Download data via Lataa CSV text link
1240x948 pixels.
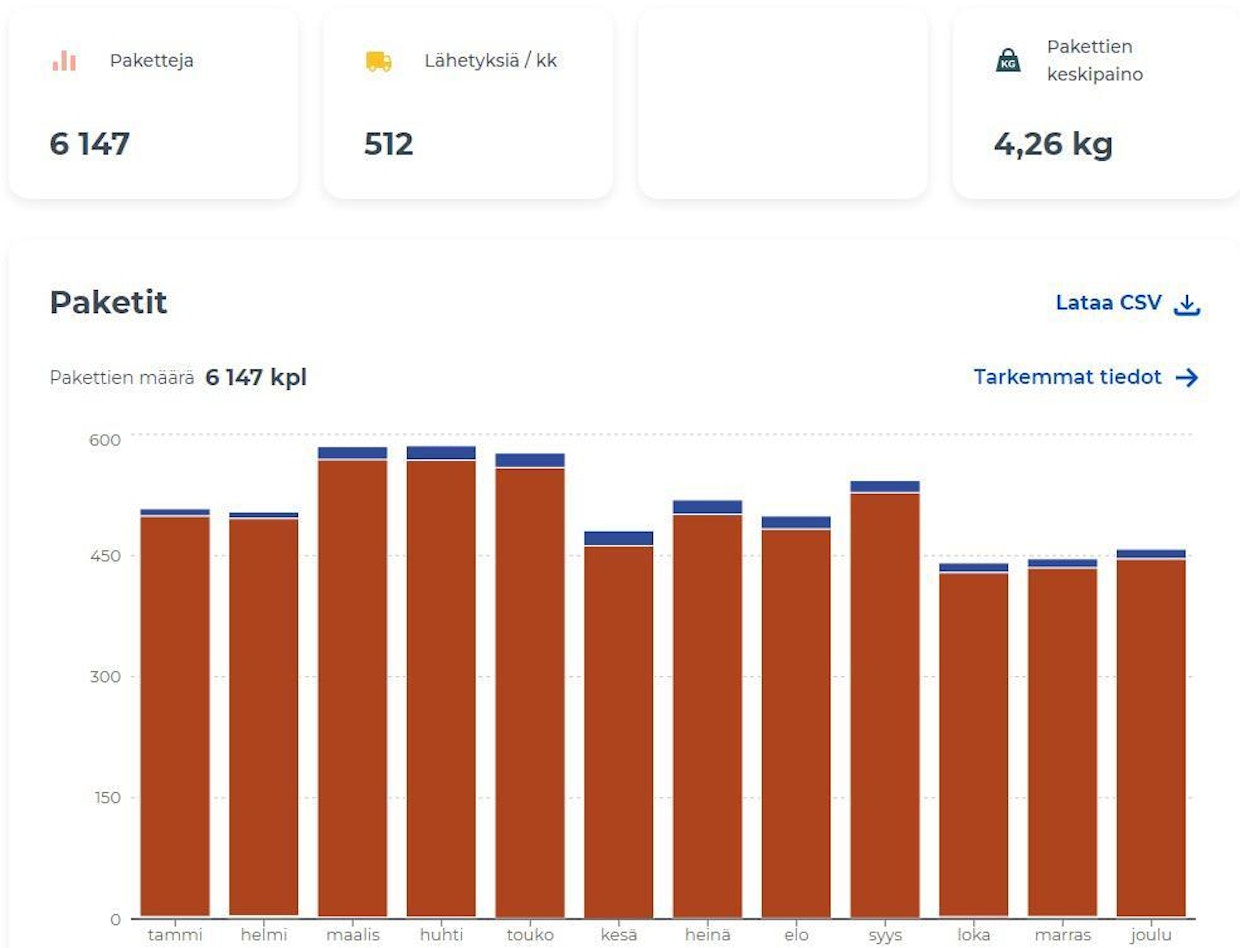point(1108,303)
